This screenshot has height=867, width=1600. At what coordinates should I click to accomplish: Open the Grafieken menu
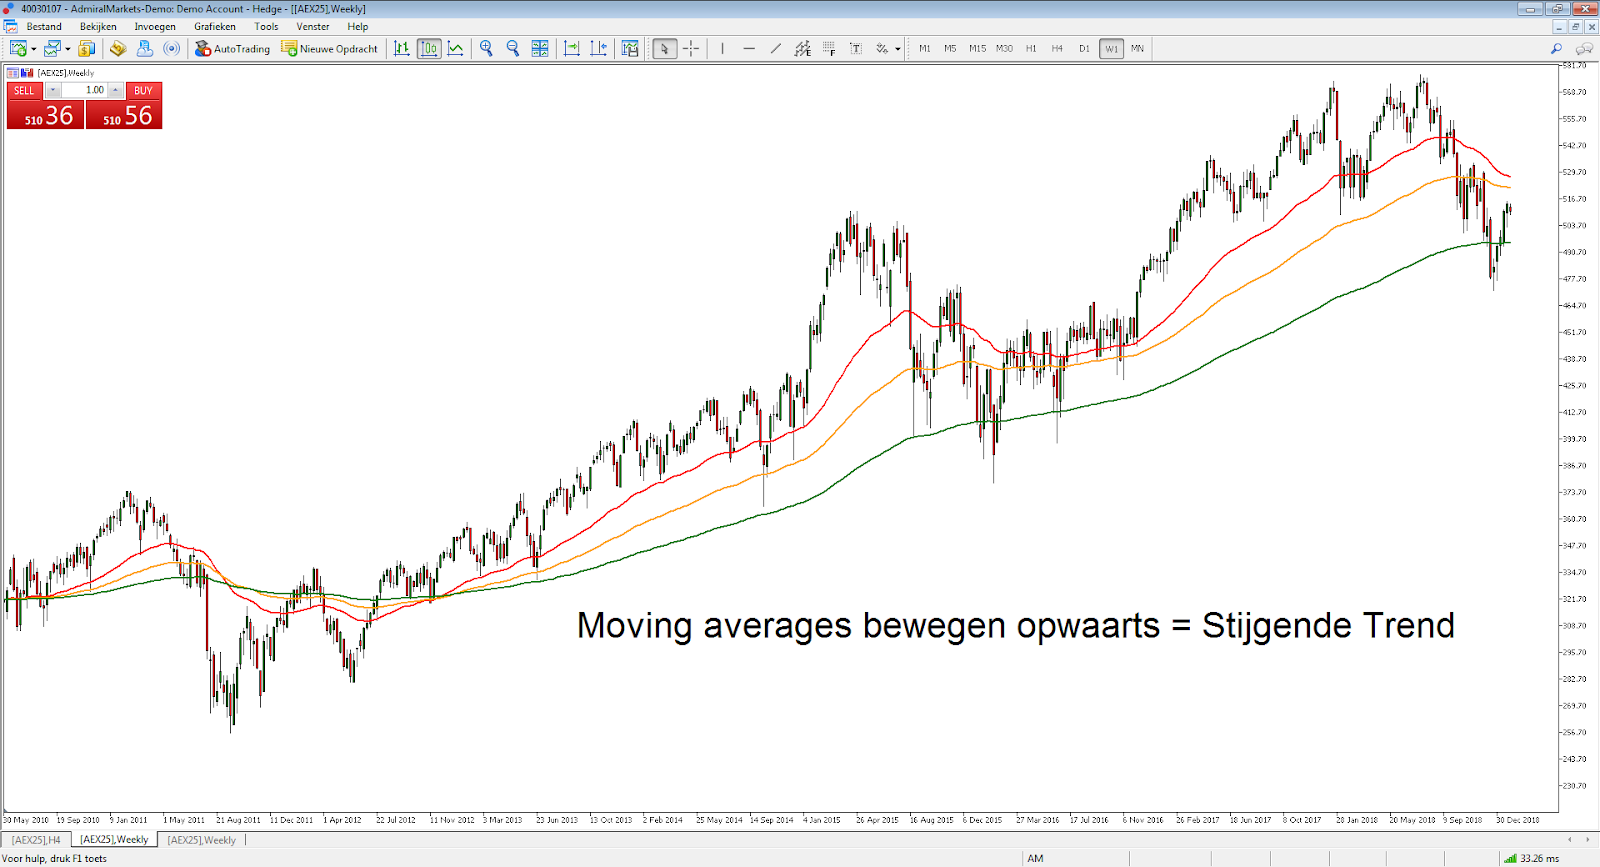pos(215,27)
